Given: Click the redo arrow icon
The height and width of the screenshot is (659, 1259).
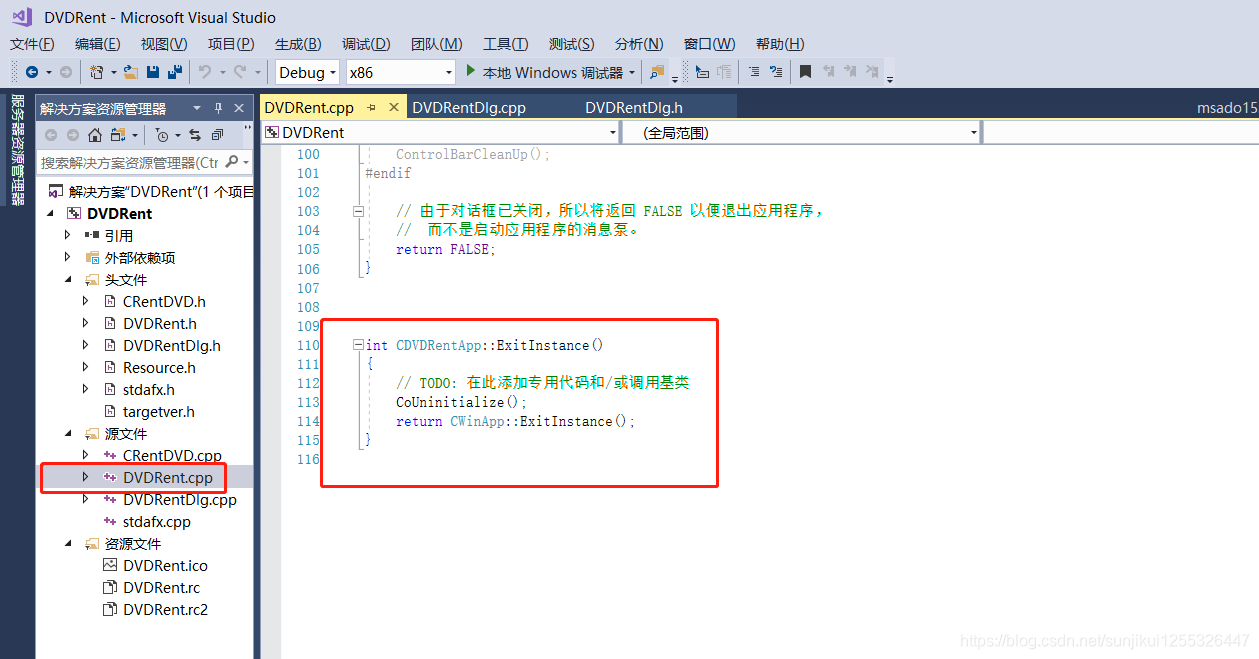Looking at the screenshot, I should point(240,72).
